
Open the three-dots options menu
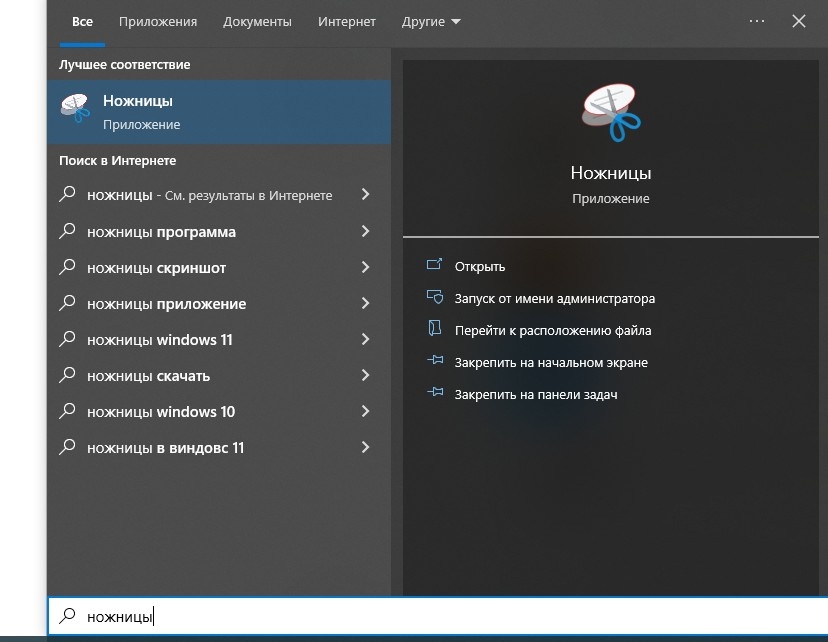pyautogui.click(x=757, y=21)
